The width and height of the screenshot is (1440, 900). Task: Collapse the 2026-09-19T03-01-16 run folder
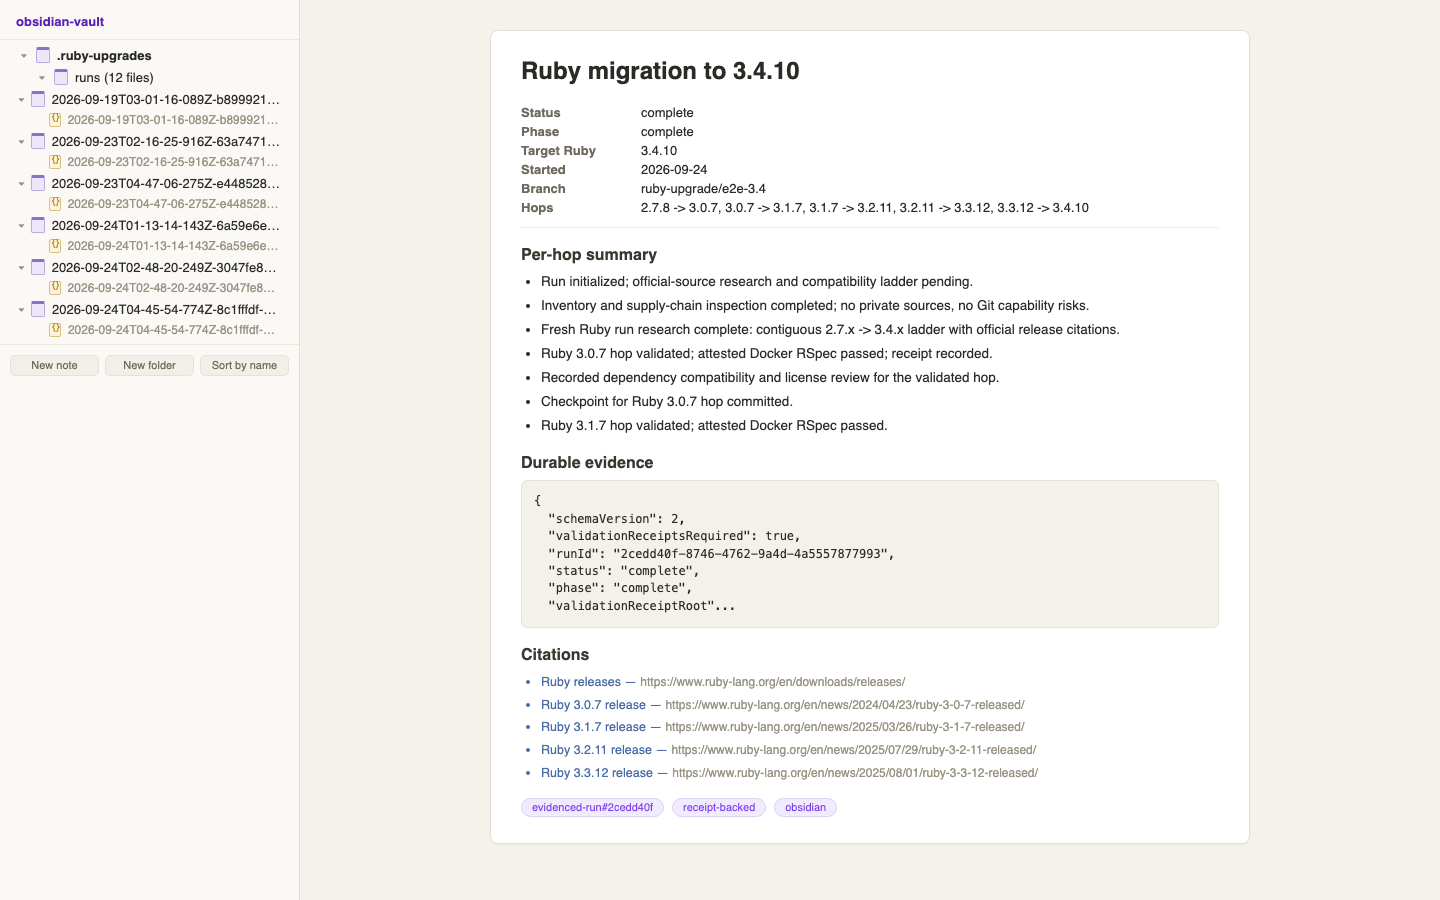tap(21, 100)
